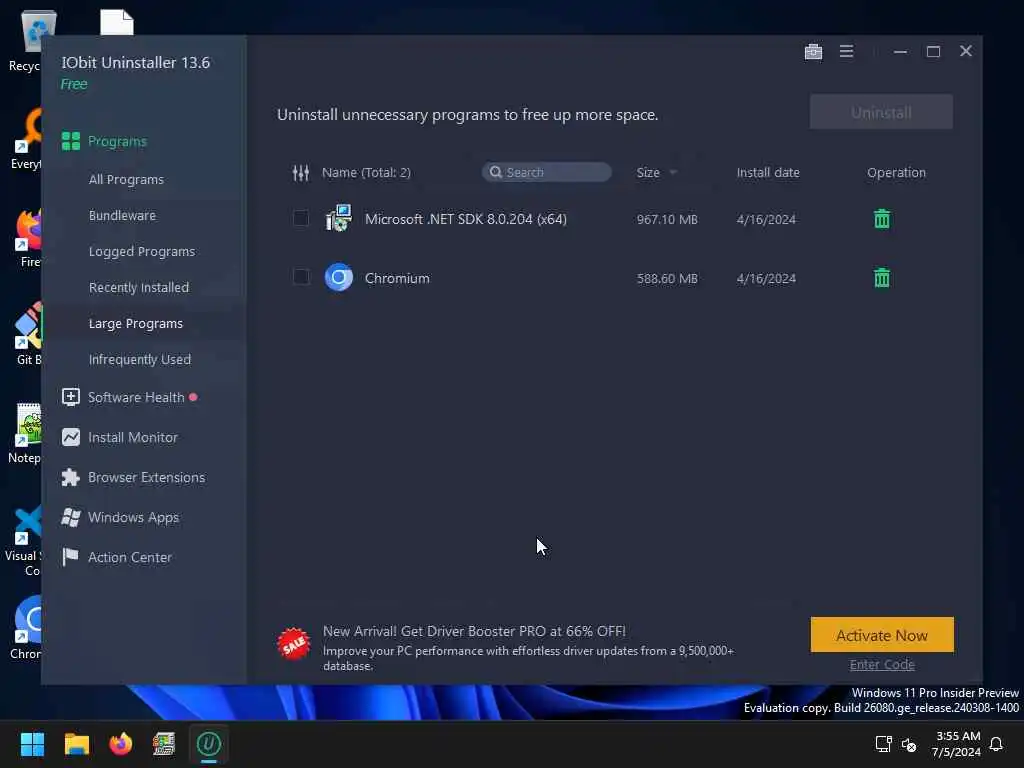1024x768 pixels.
Task: Select Logged Programs in sidebar
Action: tap(142, 251)
